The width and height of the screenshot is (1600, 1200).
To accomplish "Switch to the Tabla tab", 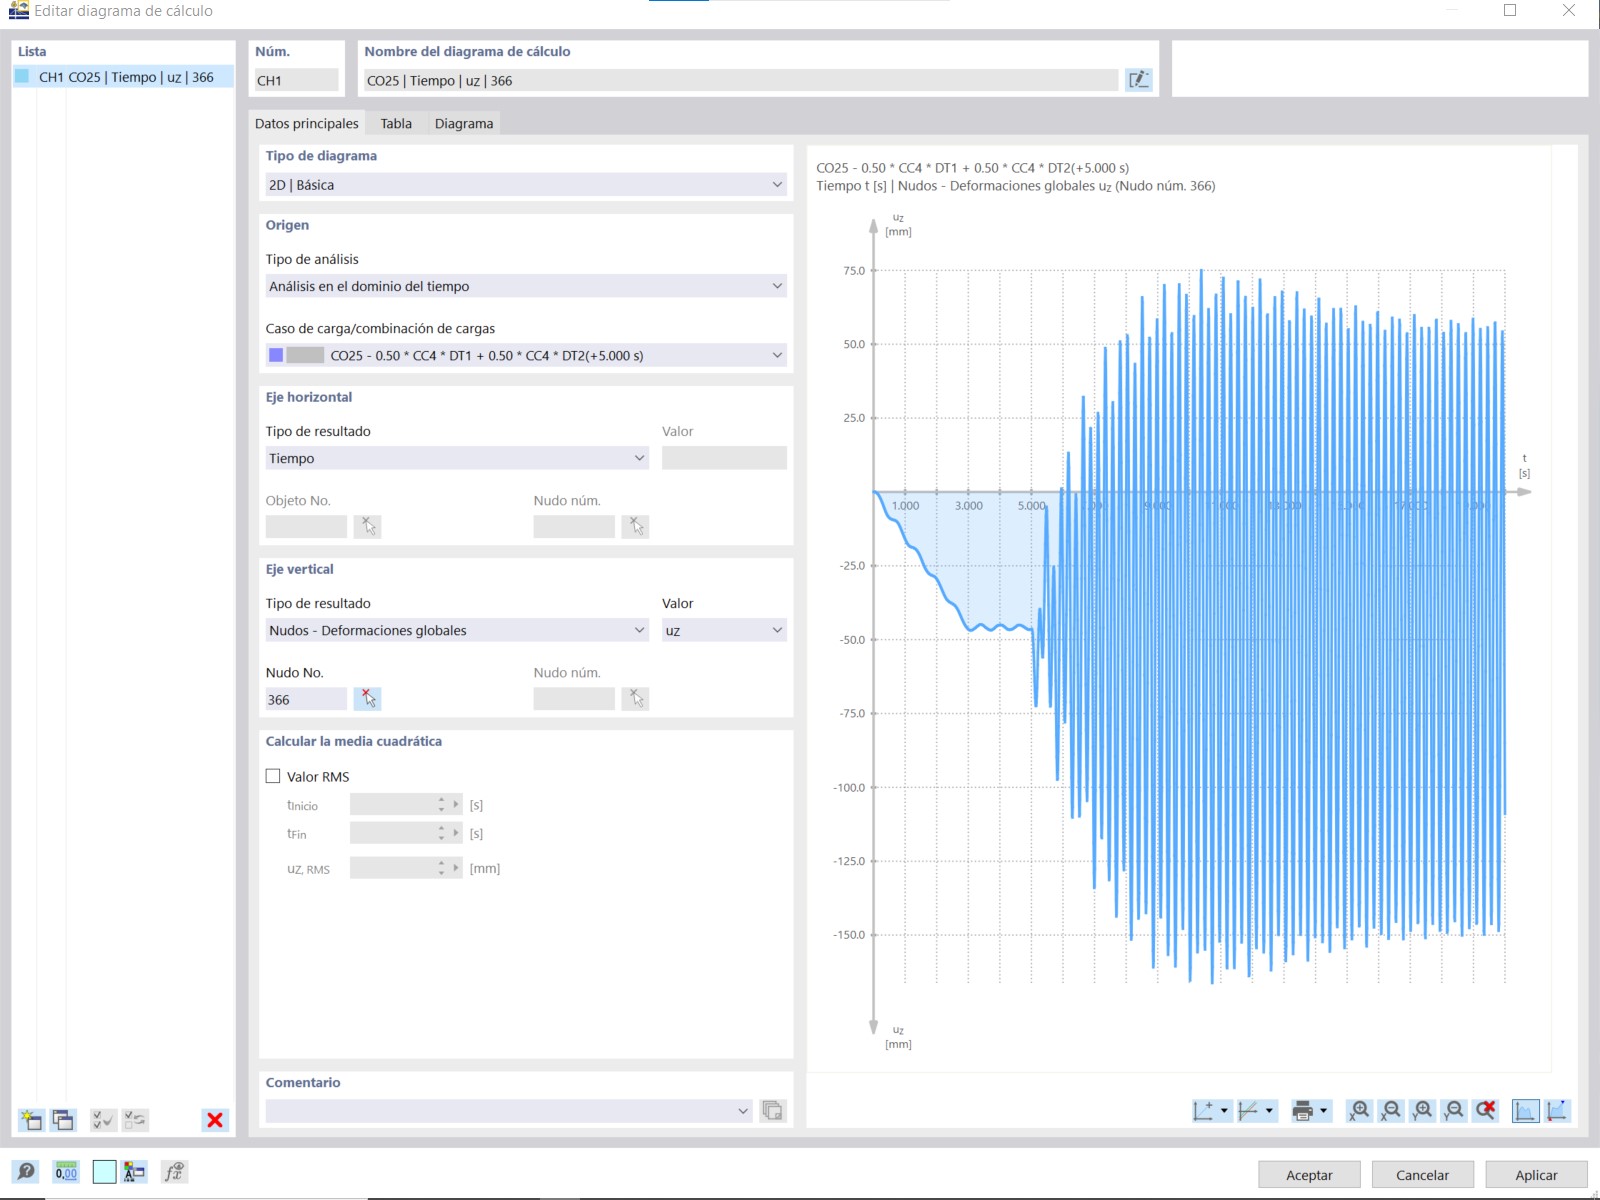I will 396,123.
